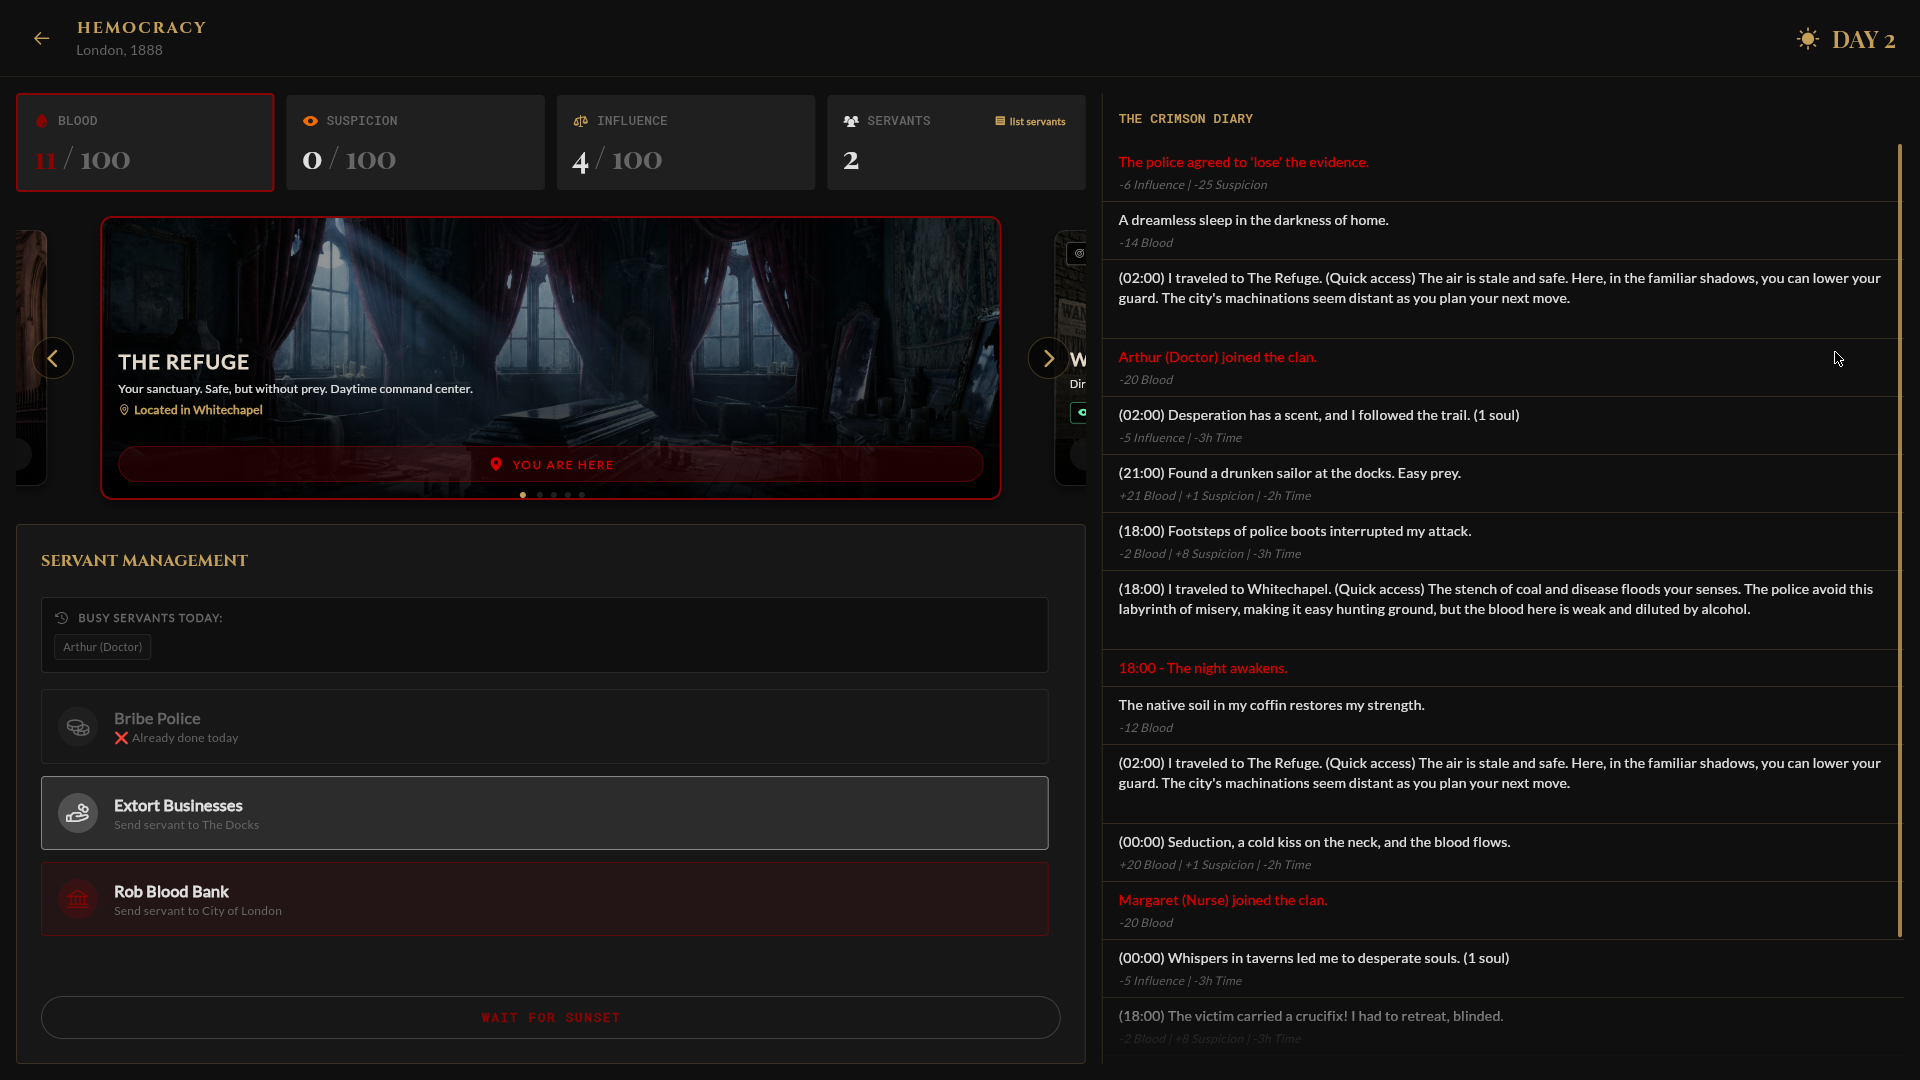Select the last carousel pagination dot
The image size is (1920, 1080).
tap(582, 495)
